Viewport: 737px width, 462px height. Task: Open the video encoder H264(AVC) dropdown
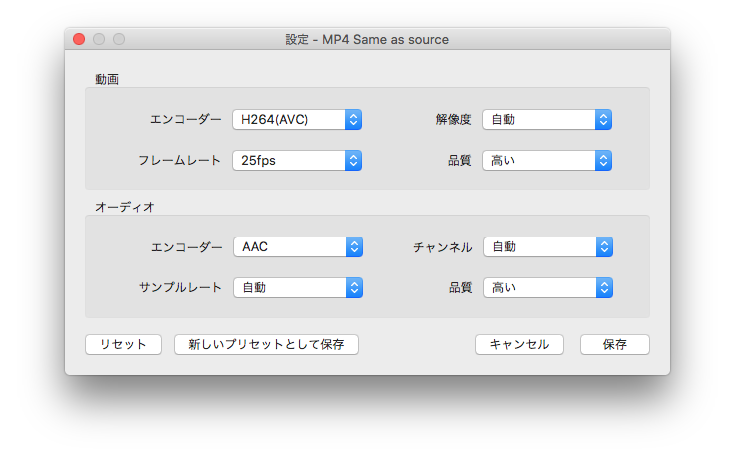tap(296, 120)
